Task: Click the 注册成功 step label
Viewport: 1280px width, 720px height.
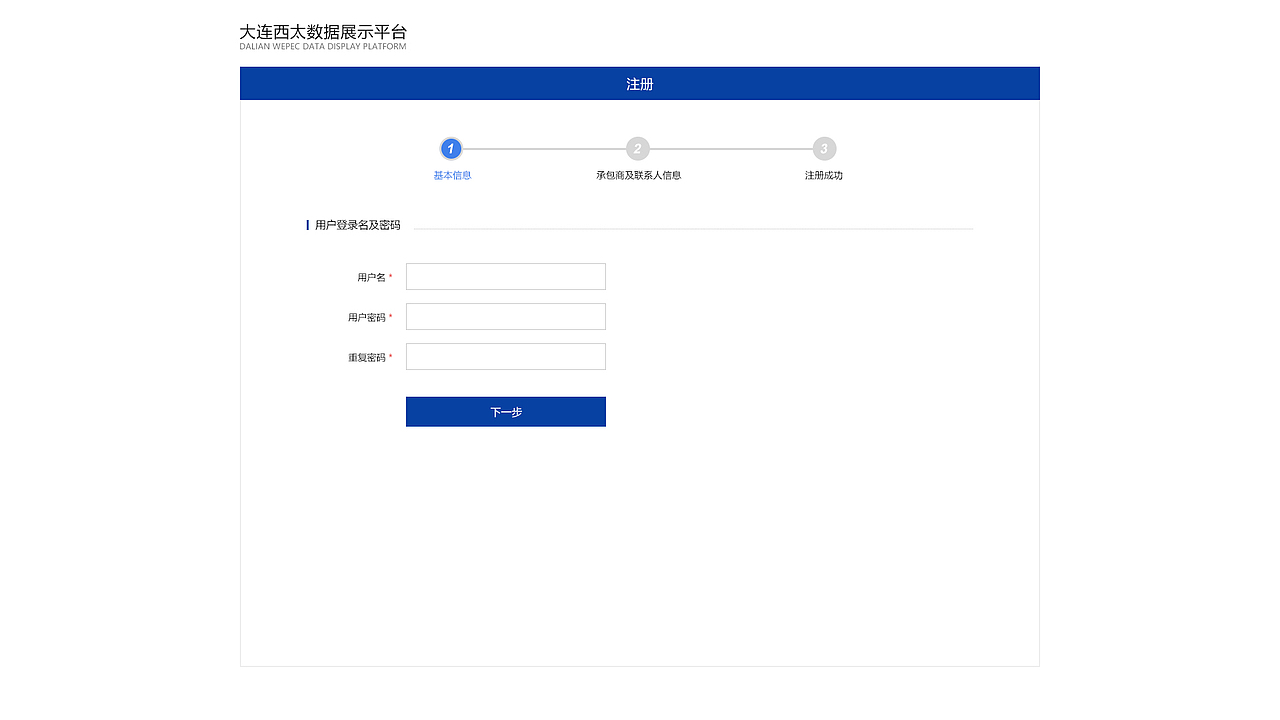Action: pyautogui.click(x=824, y=176)
